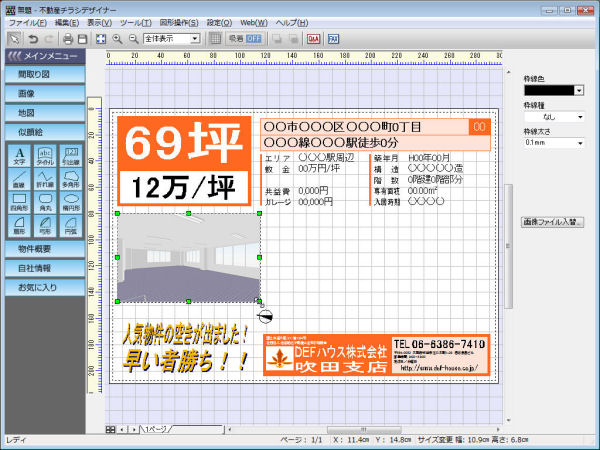600x450 pixels.
Task: Toggle the 吸着 snap OFF switch
Action: click(x=243, y=38)
